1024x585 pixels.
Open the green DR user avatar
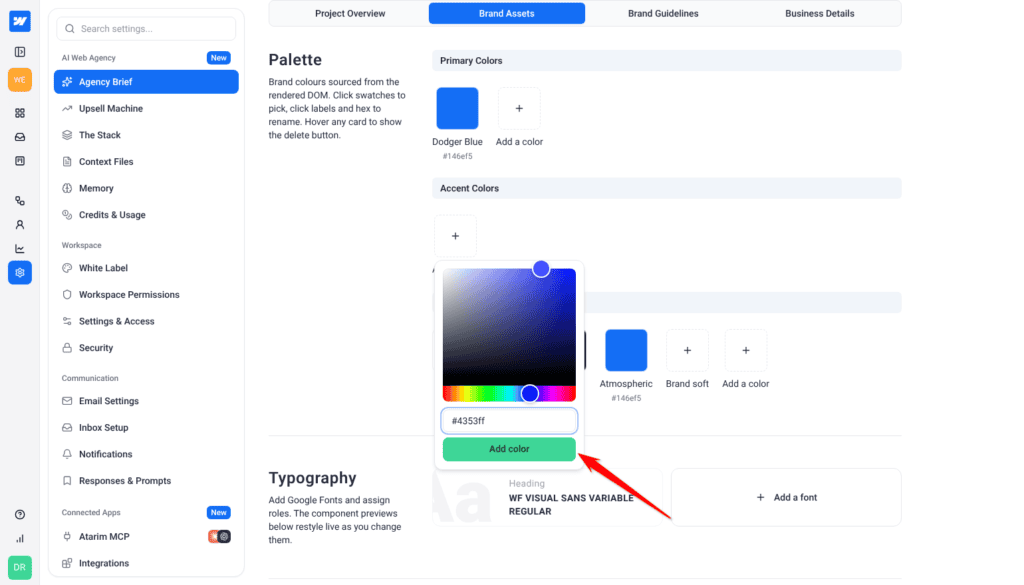pyautogui.click(x=20, y=567)
